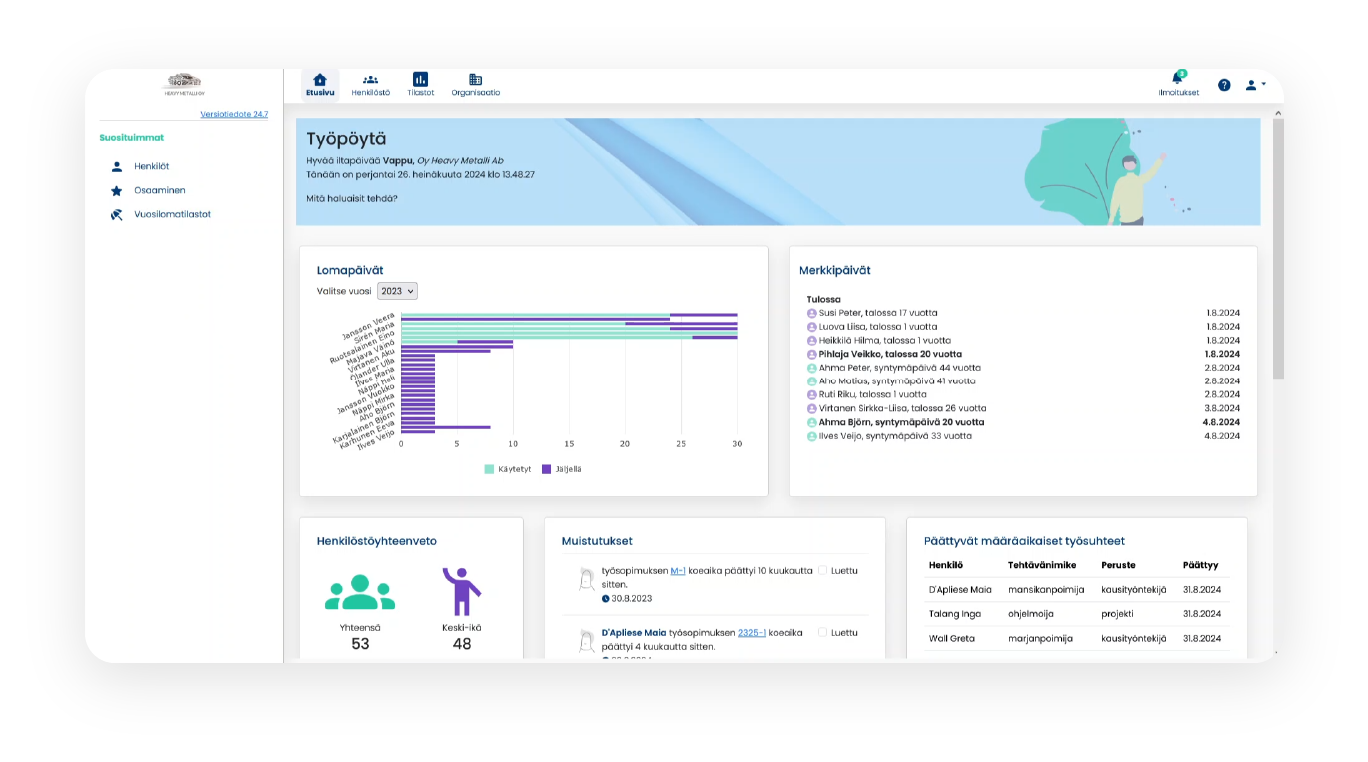Image resolution: width=1368 pixels, height=762 pixels.
Task: Click the page vertical scrollbar
Action: tap(1277, 248)
